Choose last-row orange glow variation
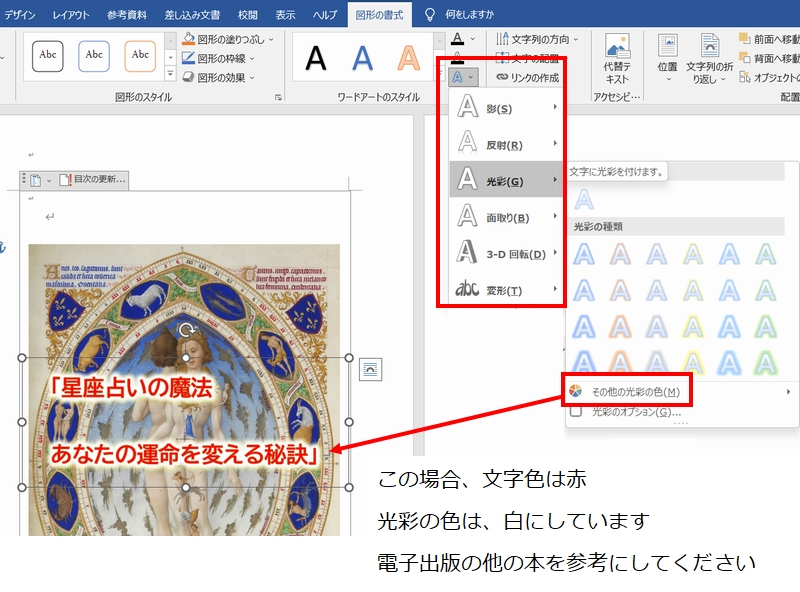 click(x=620, y=362)
